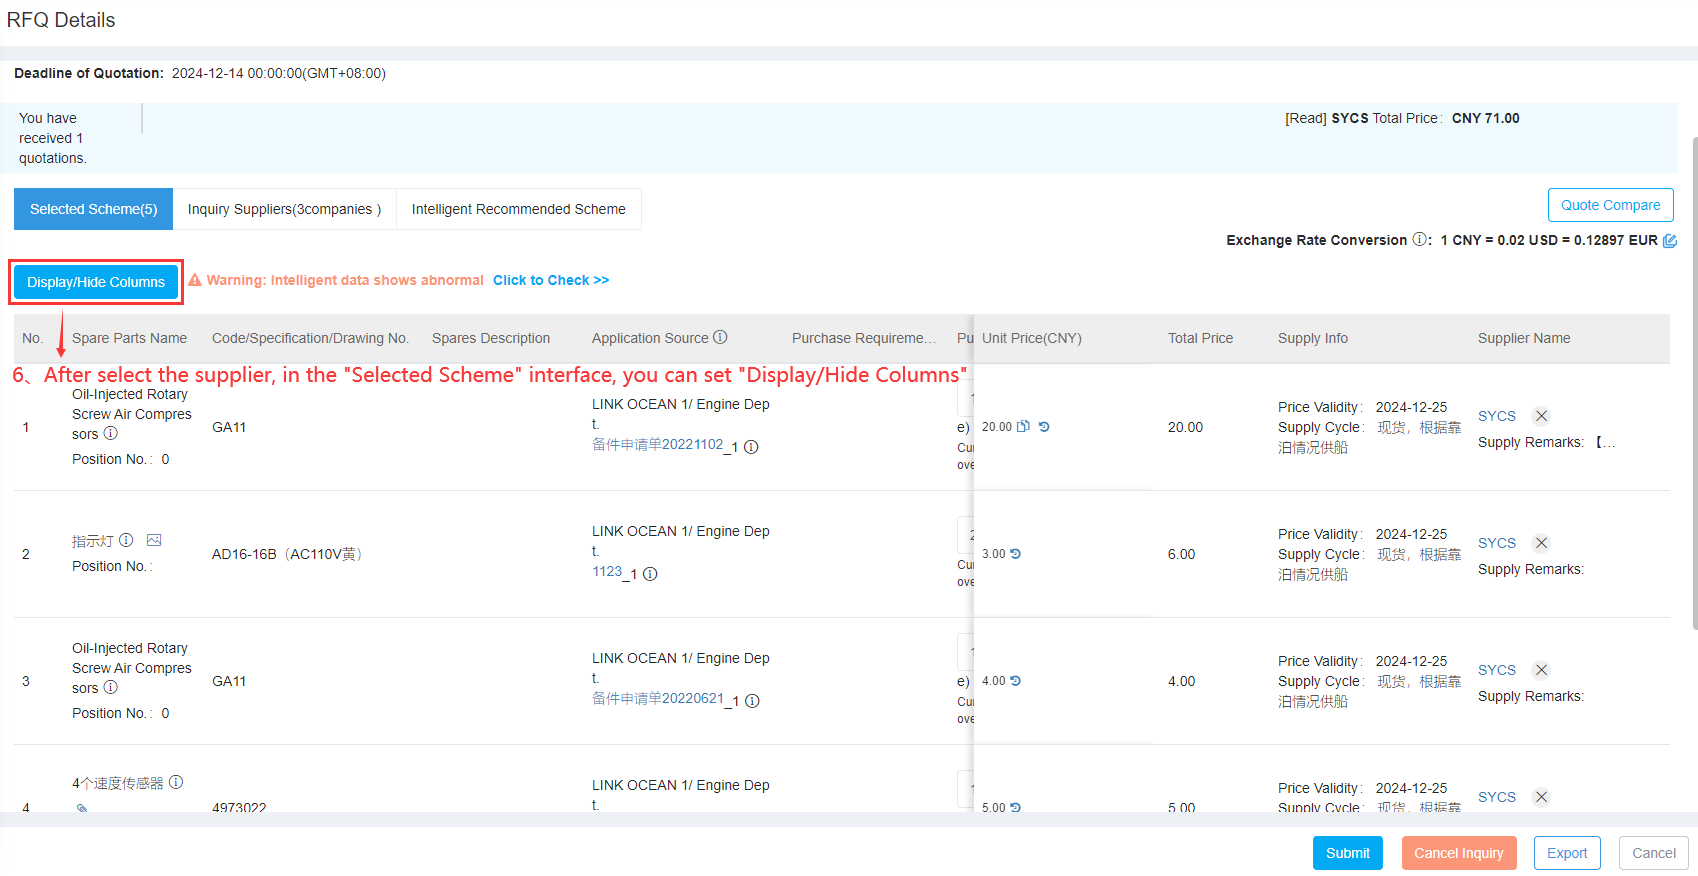Click code cell 4973022

point(239,808)
